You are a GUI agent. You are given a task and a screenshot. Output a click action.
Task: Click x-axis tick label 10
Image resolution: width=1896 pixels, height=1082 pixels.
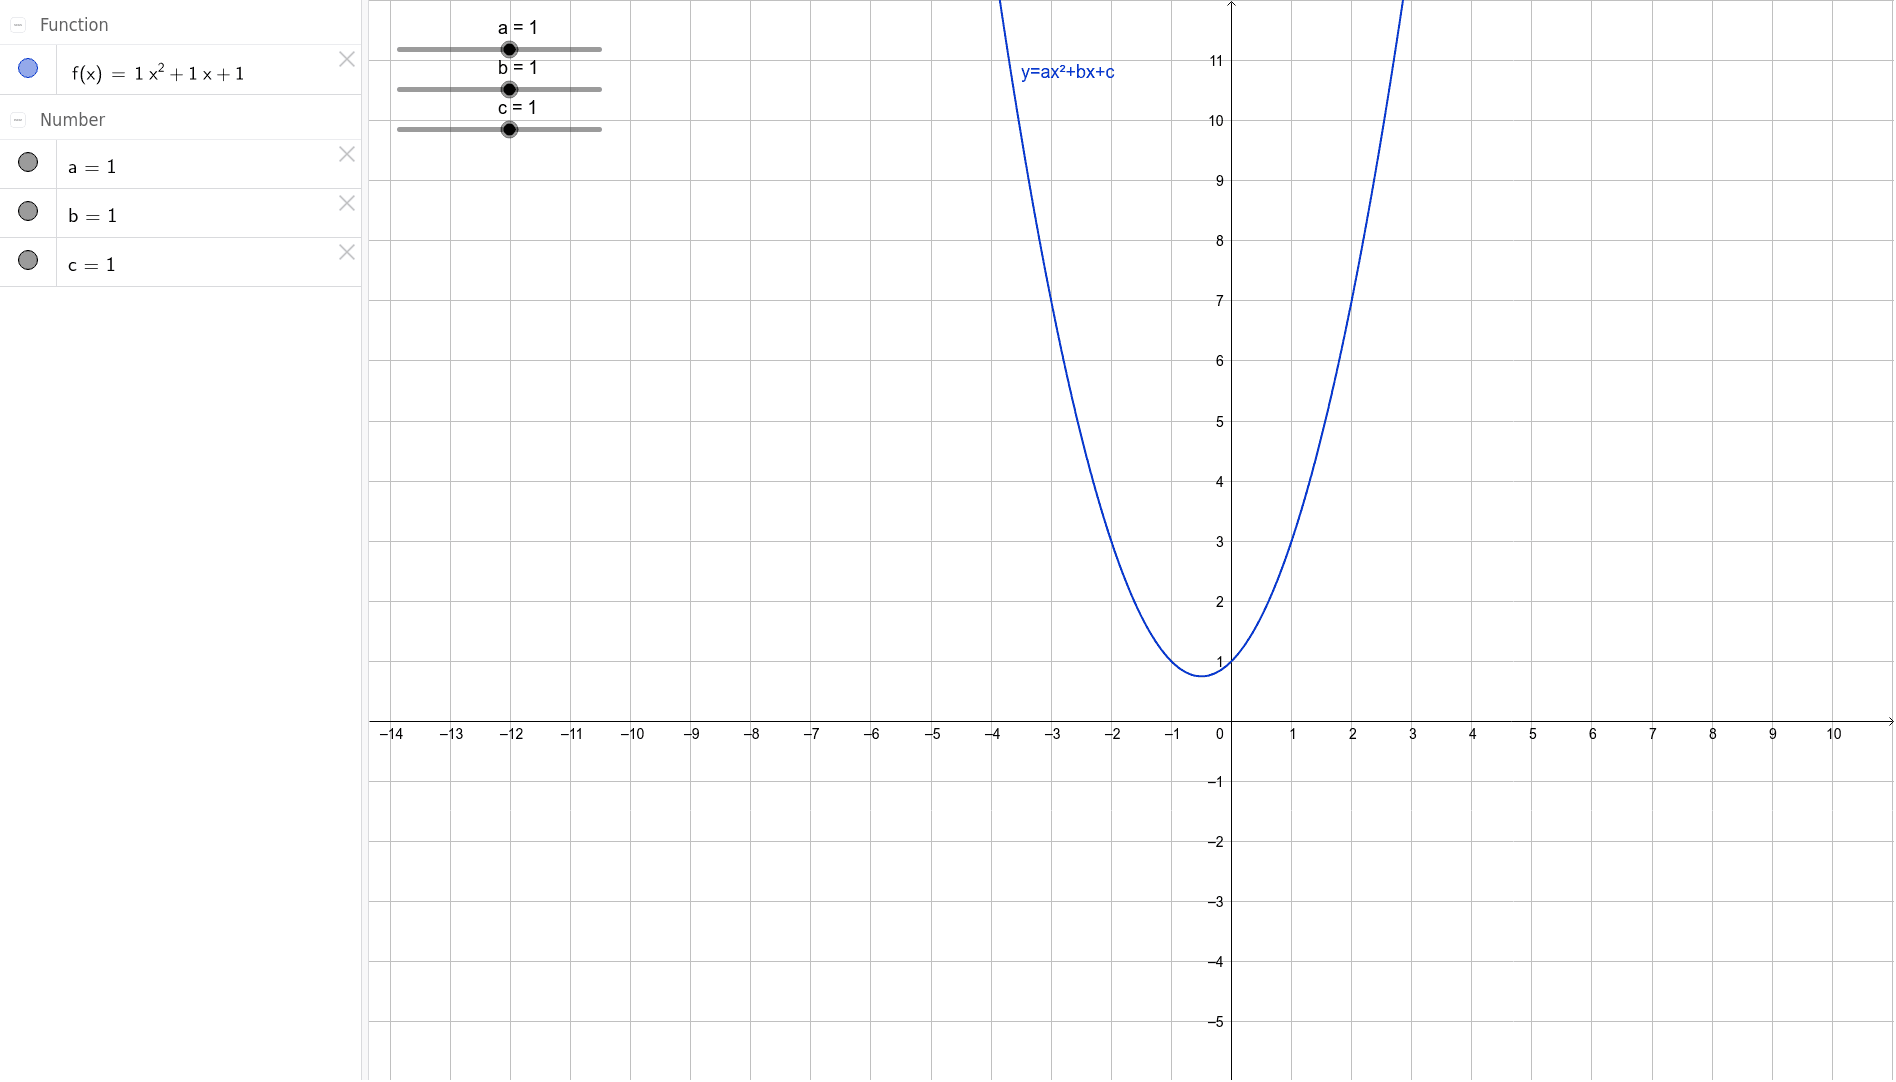coord(1833,734)
